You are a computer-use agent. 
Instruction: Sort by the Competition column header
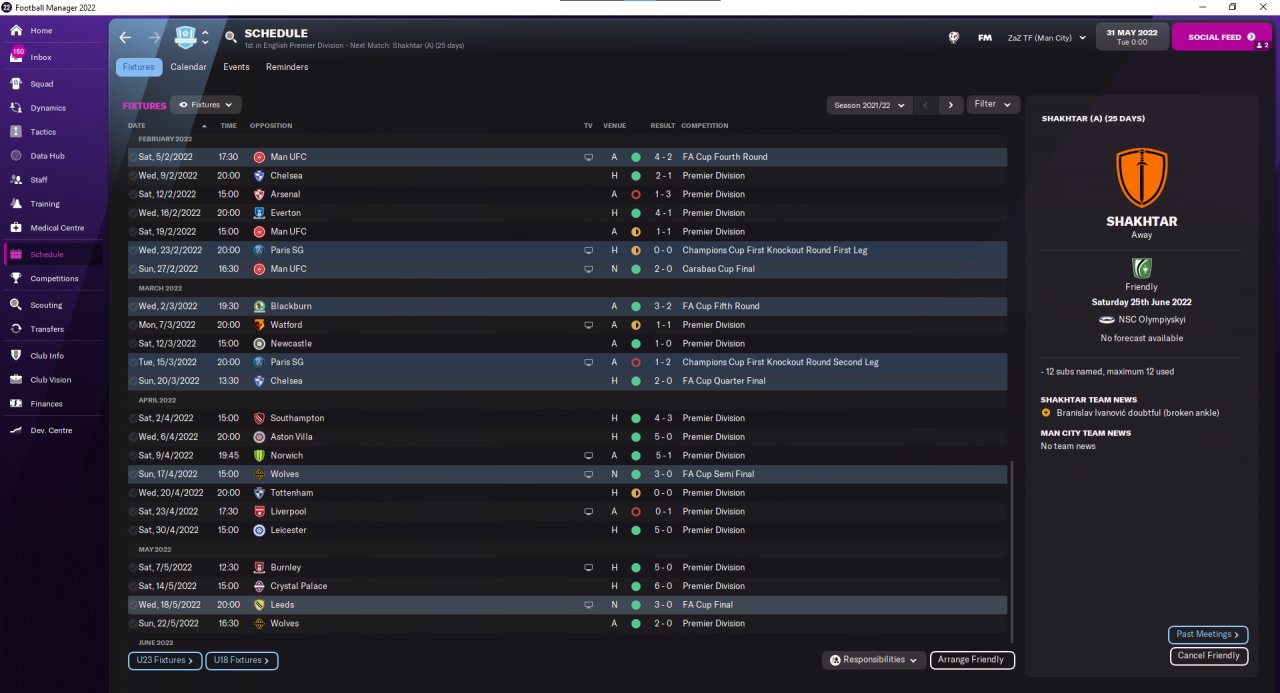705,126
